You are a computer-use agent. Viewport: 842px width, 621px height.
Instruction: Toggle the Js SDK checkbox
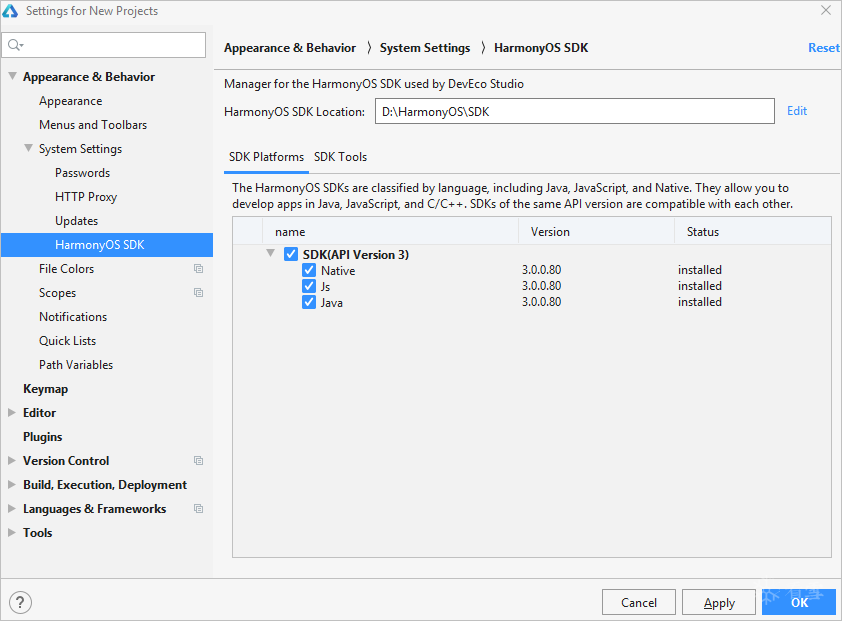click(x=309, y=286)
